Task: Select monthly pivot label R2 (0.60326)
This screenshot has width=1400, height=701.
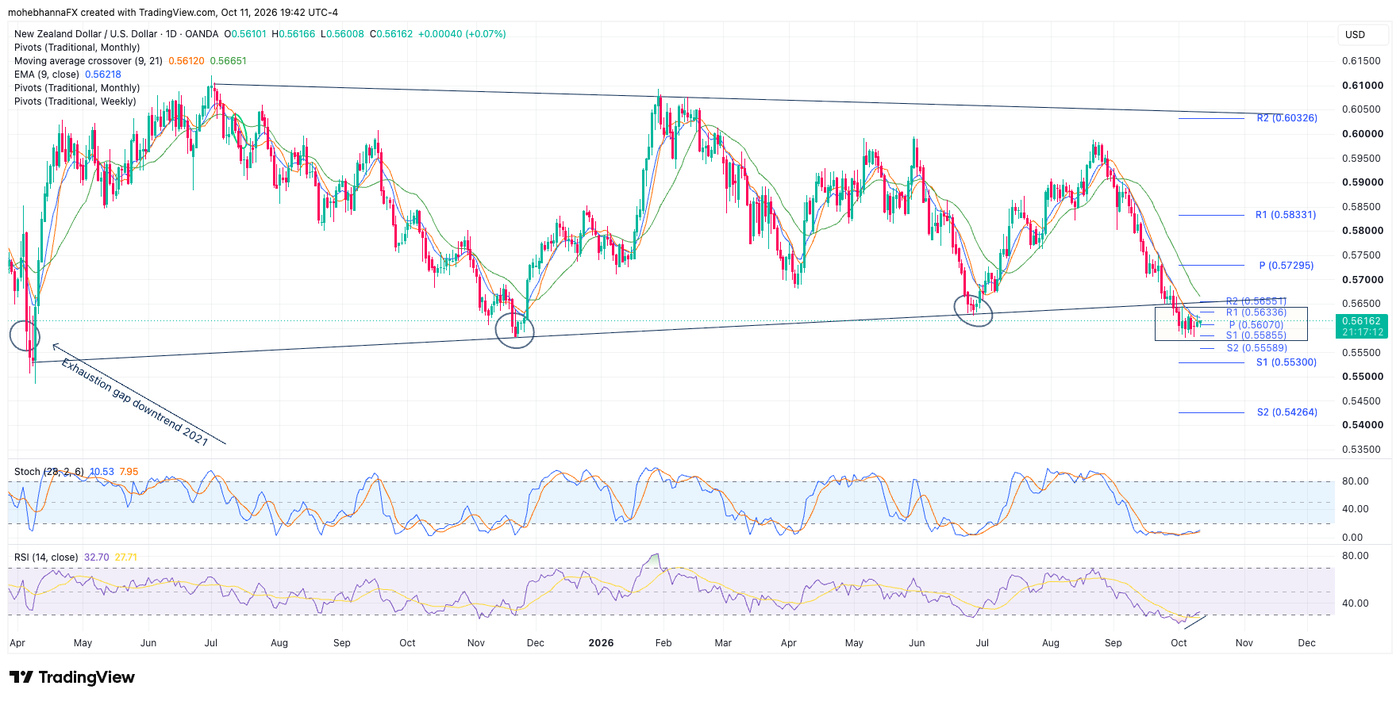Action: [x=1286, y=118]
